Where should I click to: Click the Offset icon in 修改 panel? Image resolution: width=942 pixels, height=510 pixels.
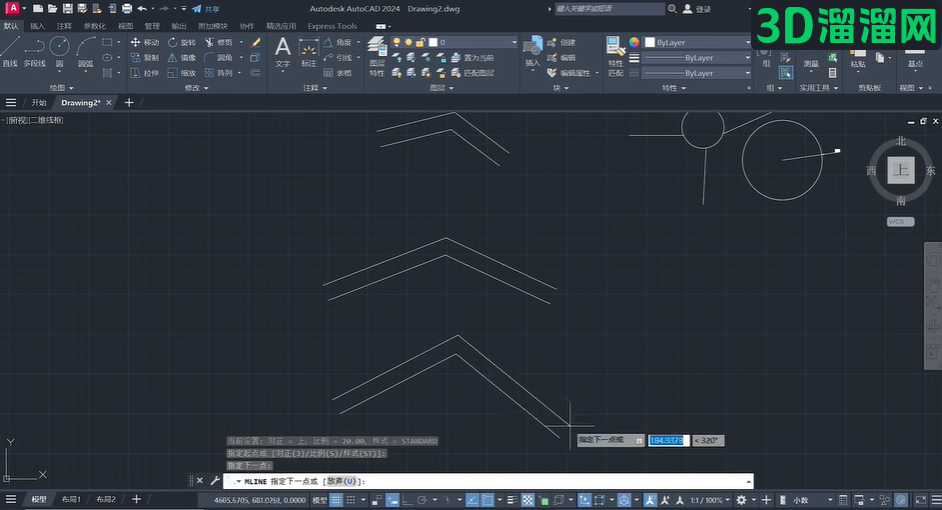255,73
